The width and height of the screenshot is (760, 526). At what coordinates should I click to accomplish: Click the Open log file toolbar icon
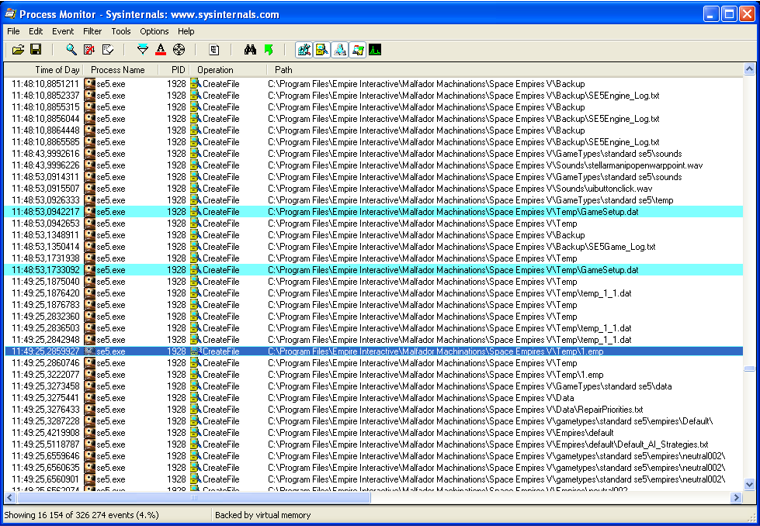(17, 49)
